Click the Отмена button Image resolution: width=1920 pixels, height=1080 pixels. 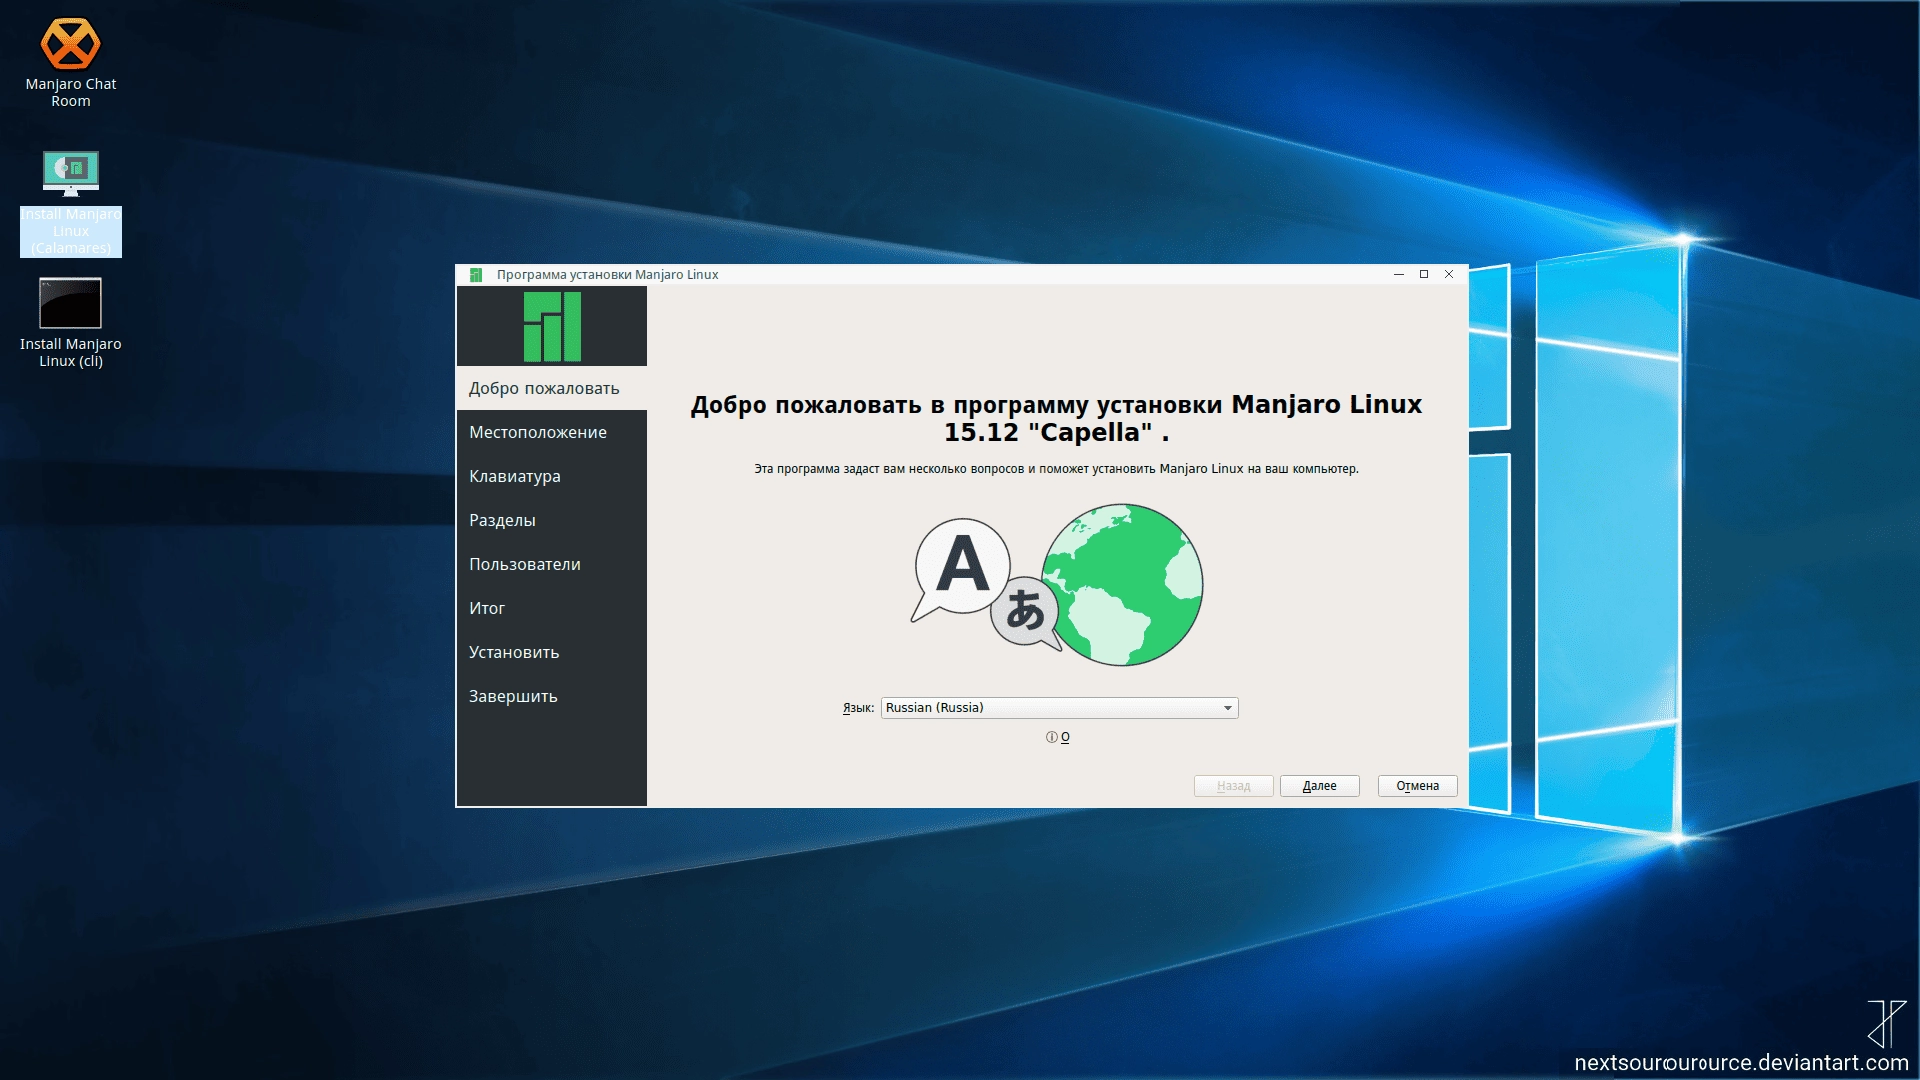[x=1417, y=786]
